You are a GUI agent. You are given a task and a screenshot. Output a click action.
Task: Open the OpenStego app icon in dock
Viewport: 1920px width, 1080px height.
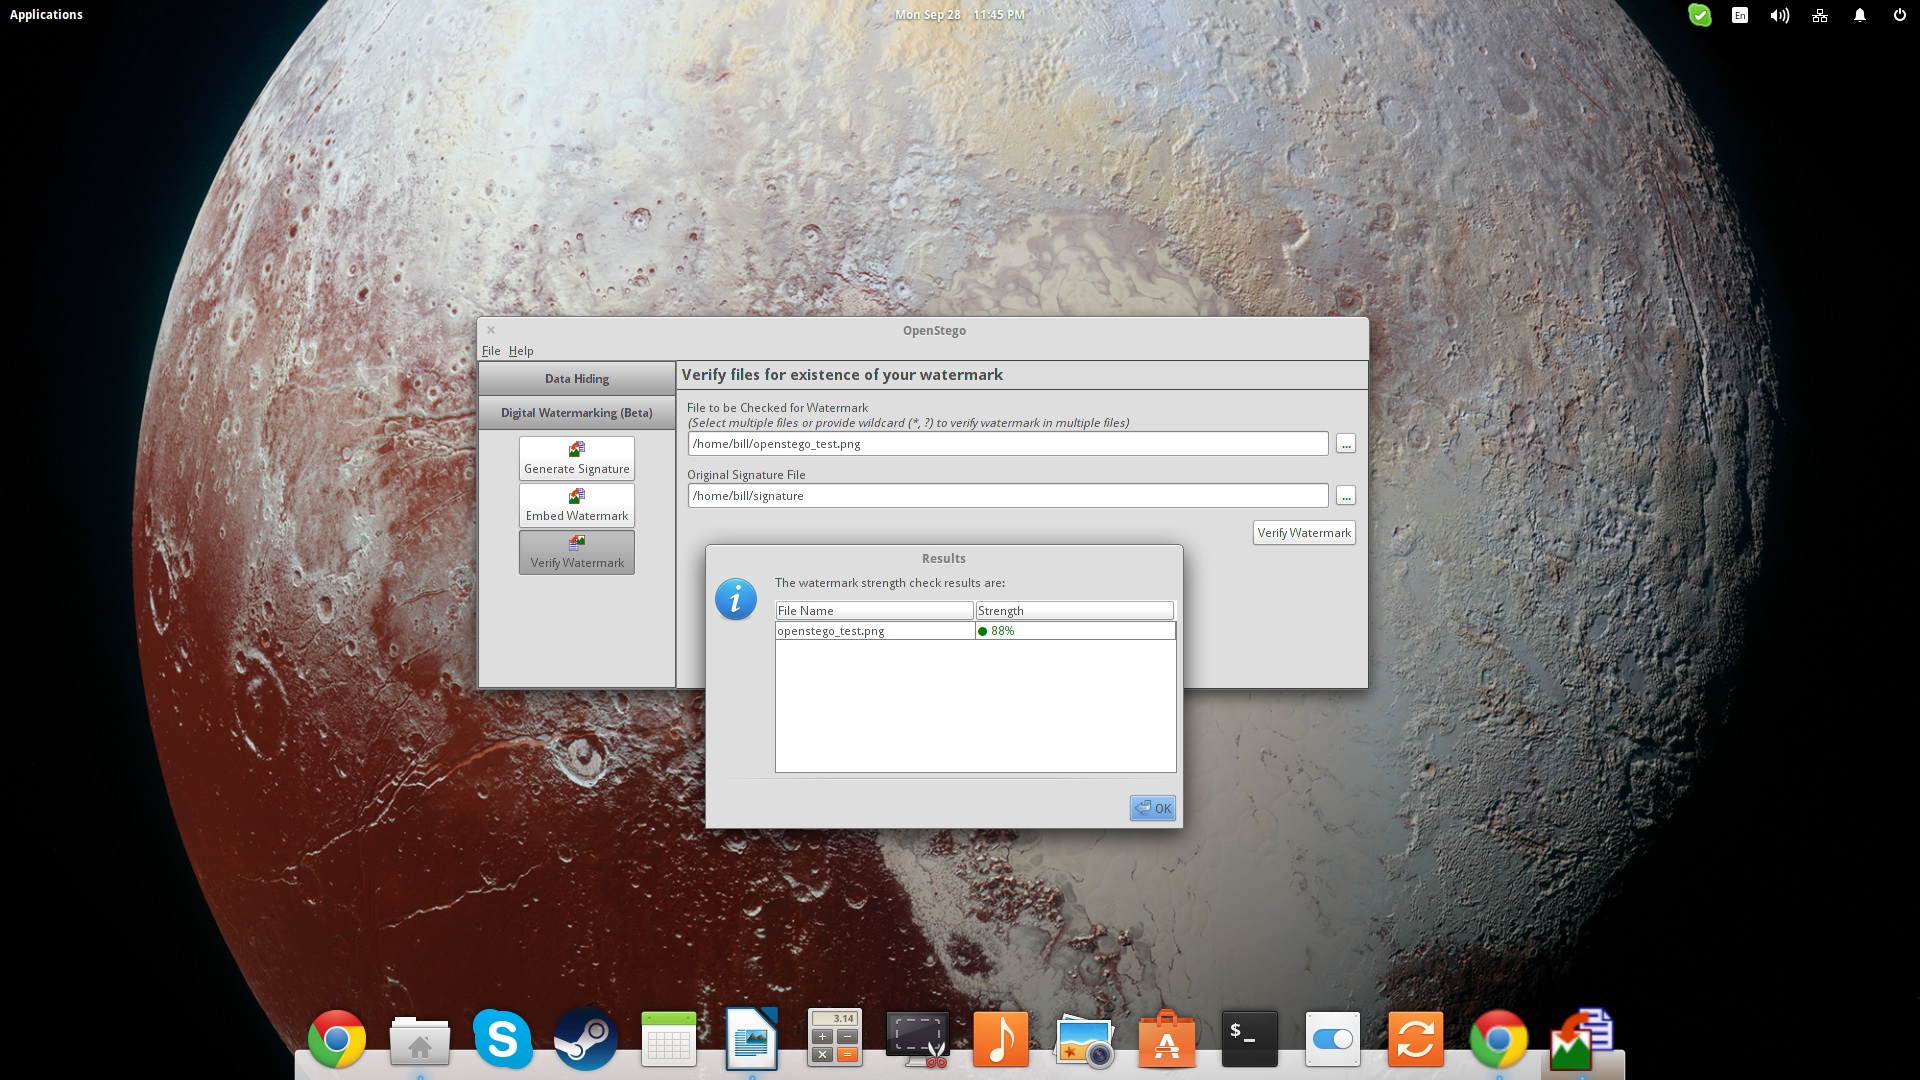tap(1582, 1039)
